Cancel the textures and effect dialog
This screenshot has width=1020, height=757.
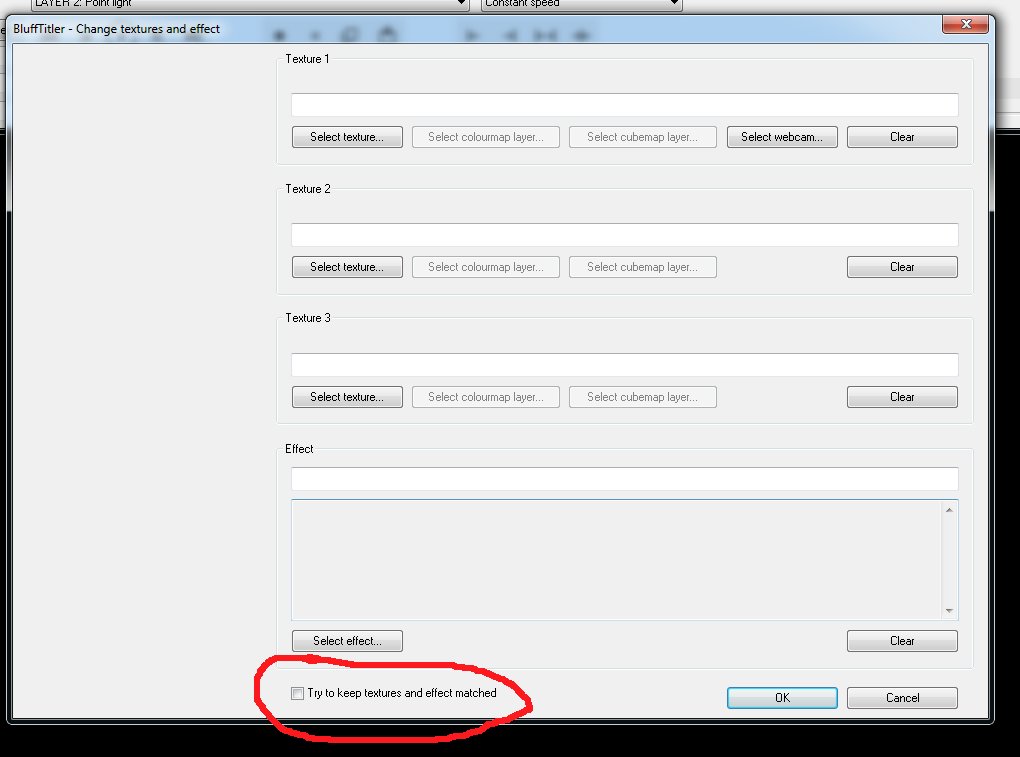point(902,698)
